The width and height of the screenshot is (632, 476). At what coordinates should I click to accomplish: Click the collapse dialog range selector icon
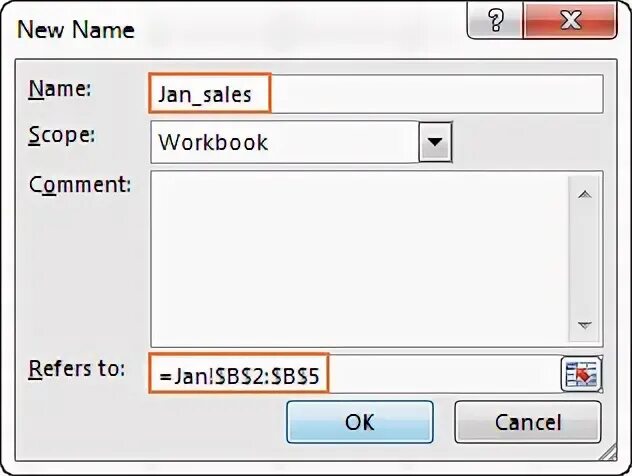coord(579,375)
